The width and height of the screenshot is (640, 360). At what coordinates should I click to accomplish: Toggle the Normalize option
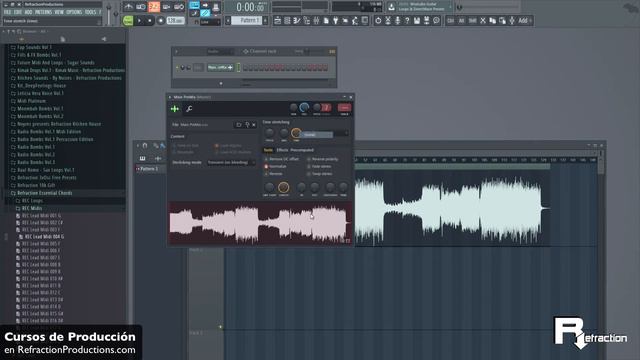[275, 167]
